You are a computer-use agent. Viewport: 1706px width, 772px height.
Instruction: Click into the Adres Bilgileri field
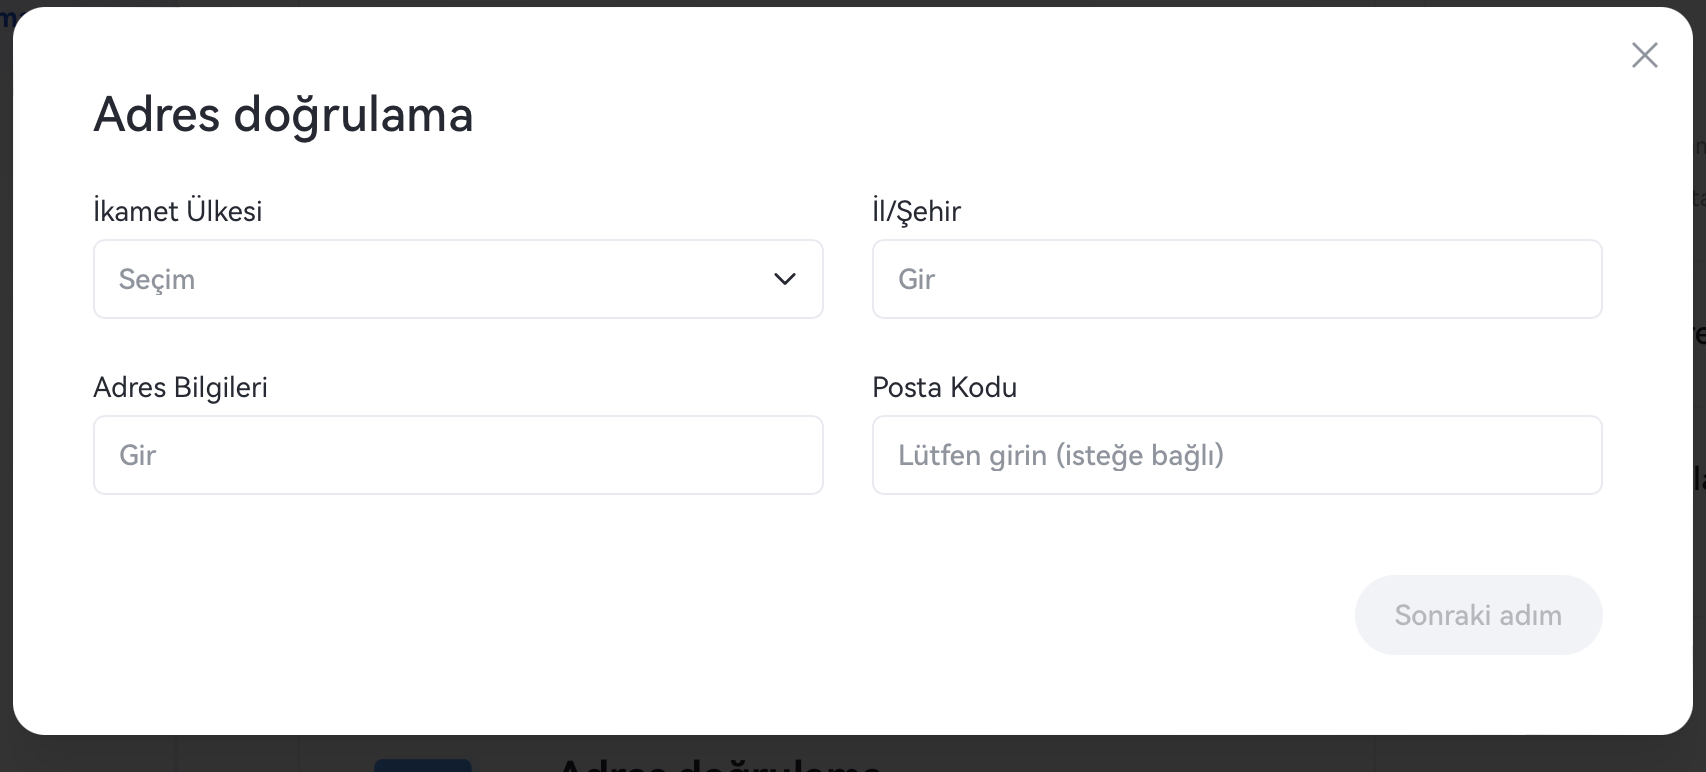[458, 455]
